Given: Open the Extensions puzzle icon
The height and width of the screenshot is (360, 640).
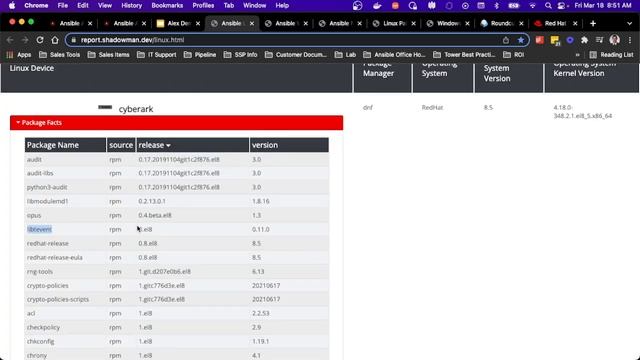Looking at the screenshot, I should [584, 40].
